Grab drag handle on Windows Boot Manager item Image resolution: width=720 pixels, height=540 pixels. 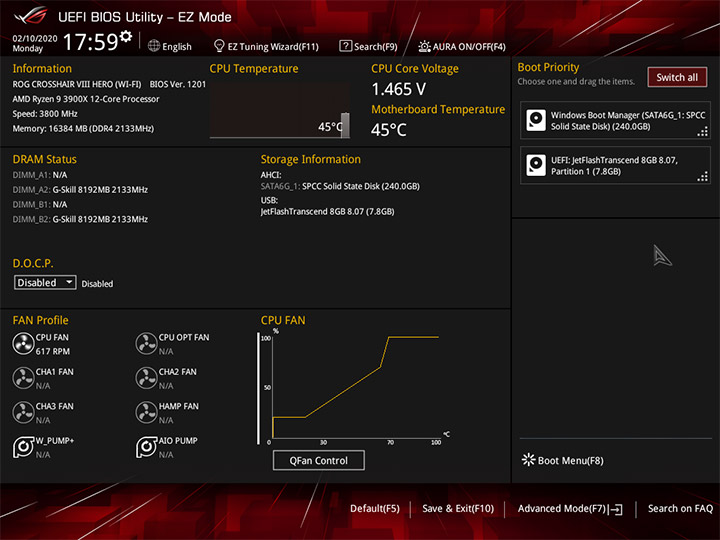703,132
